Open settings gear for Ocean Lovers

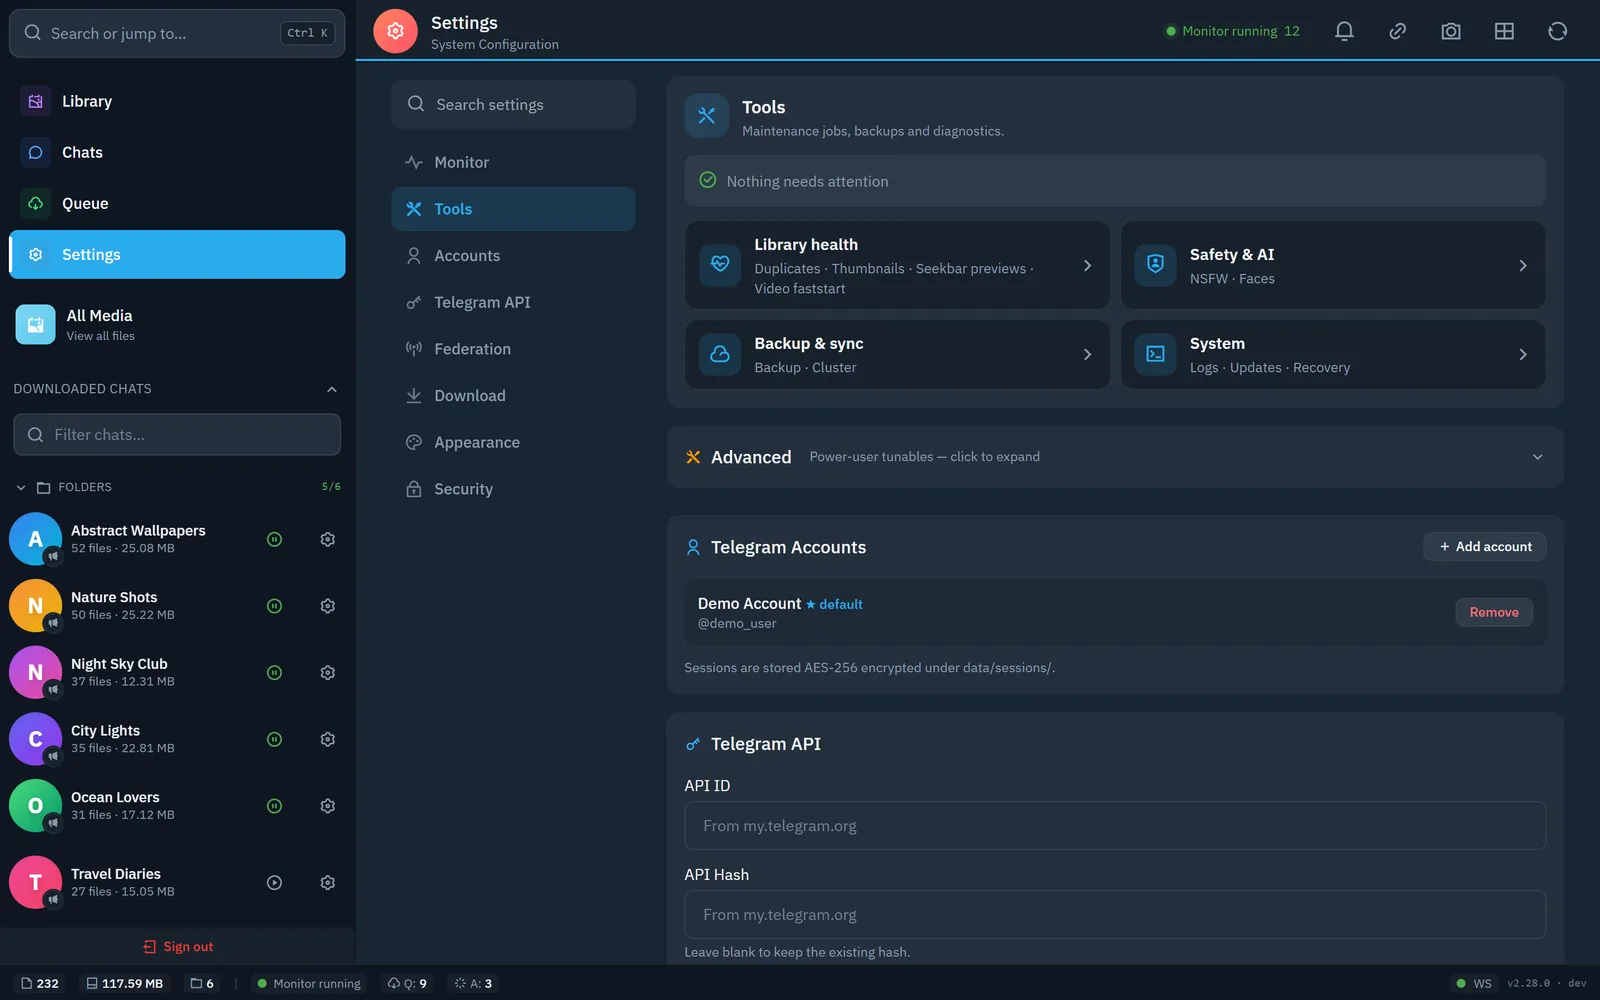click(x=327, y=806)
